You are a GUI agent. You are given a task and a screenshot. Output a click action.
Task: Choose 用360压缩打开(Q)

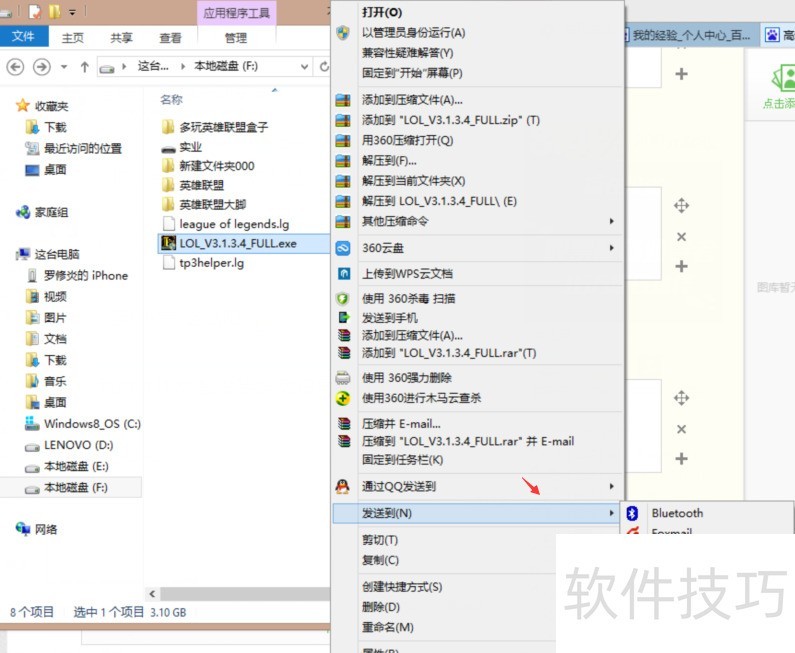click(407, 140)
